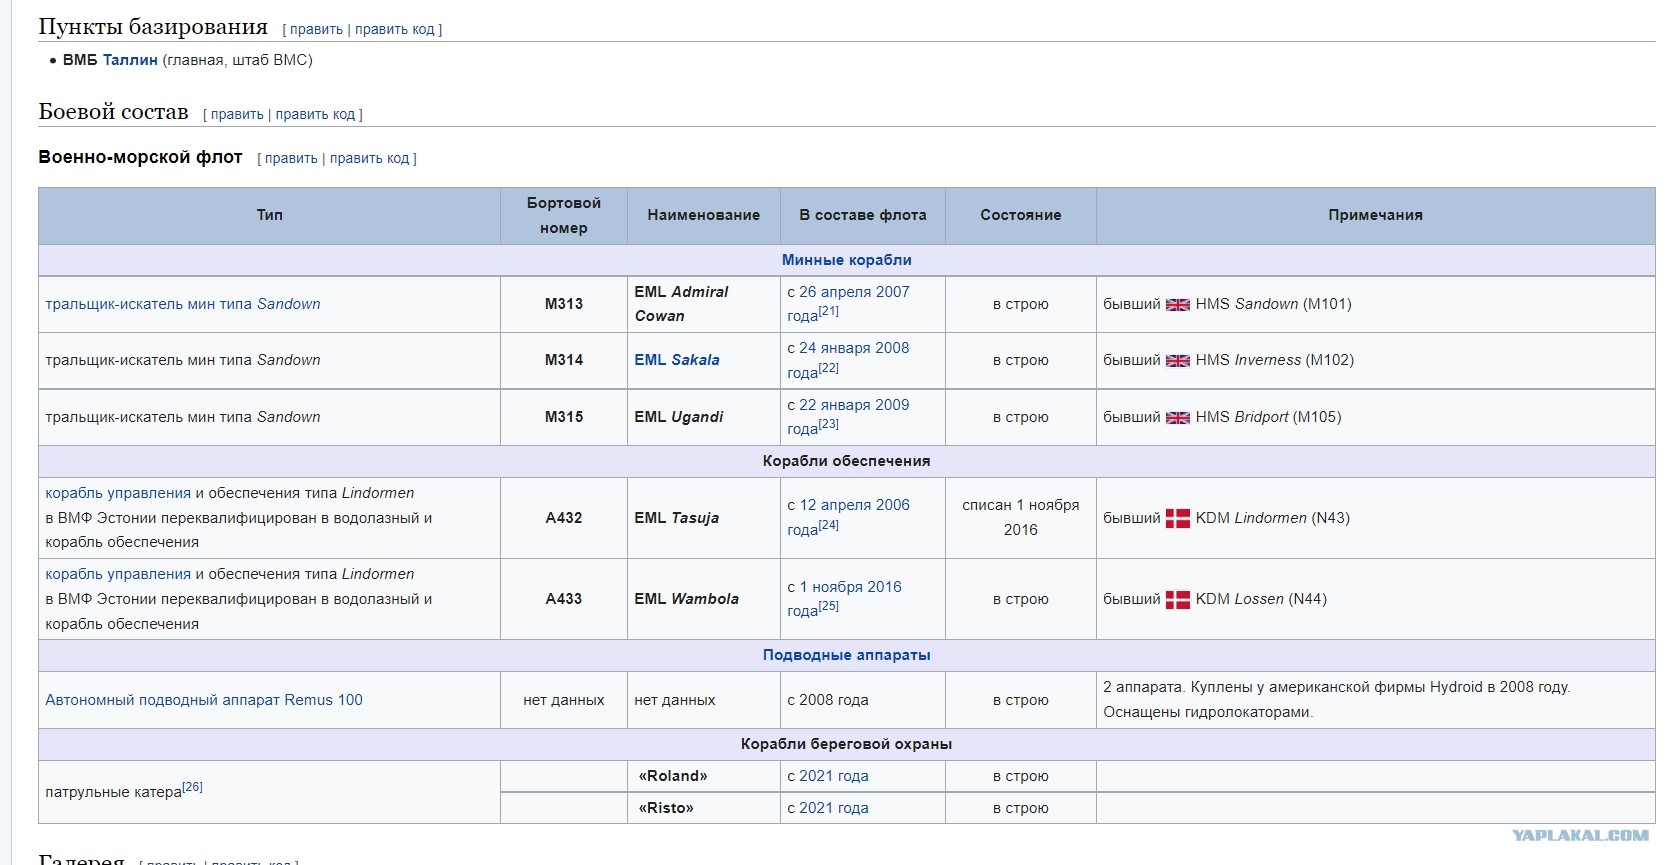Open корабль управления link in A433 row

click(118, 574)
